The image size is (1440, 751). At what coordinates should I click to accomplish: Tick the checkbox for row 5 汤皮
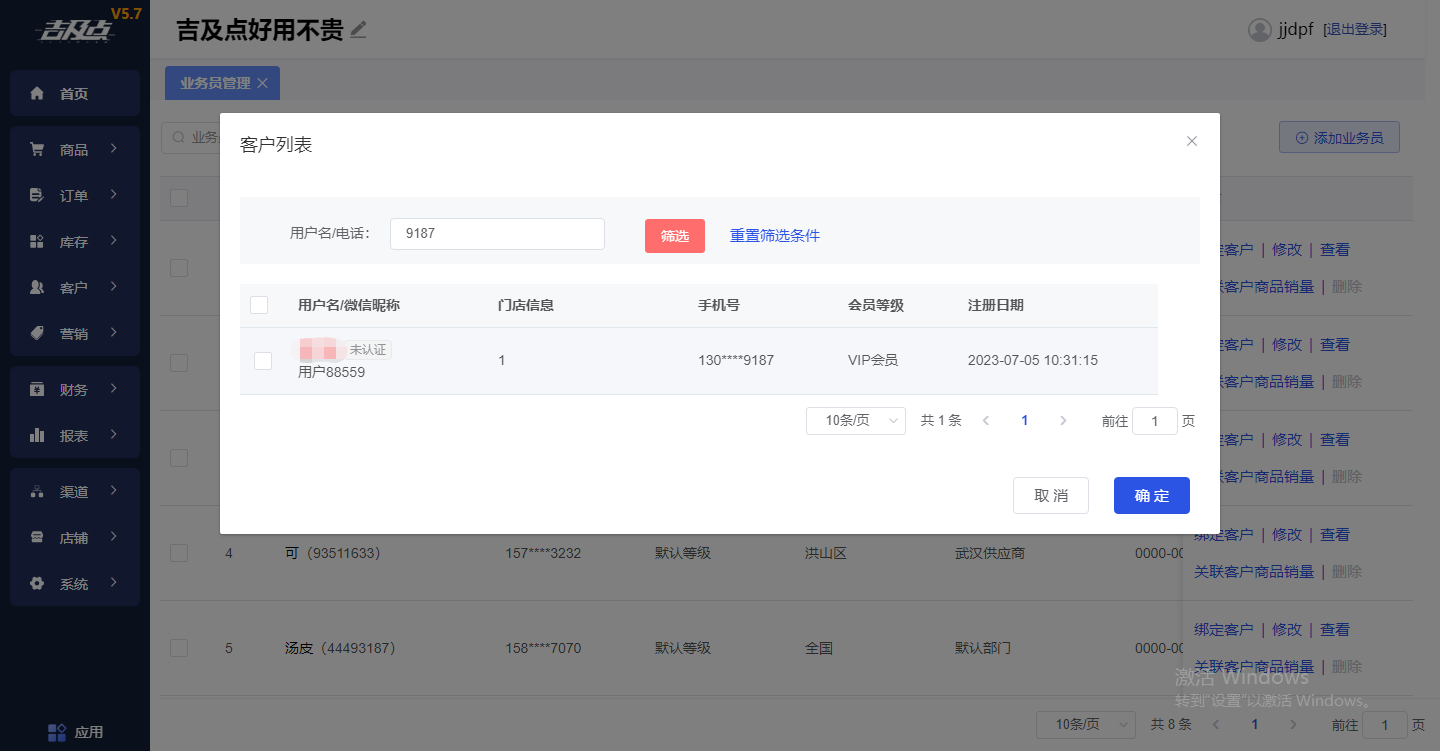point(179,648)
